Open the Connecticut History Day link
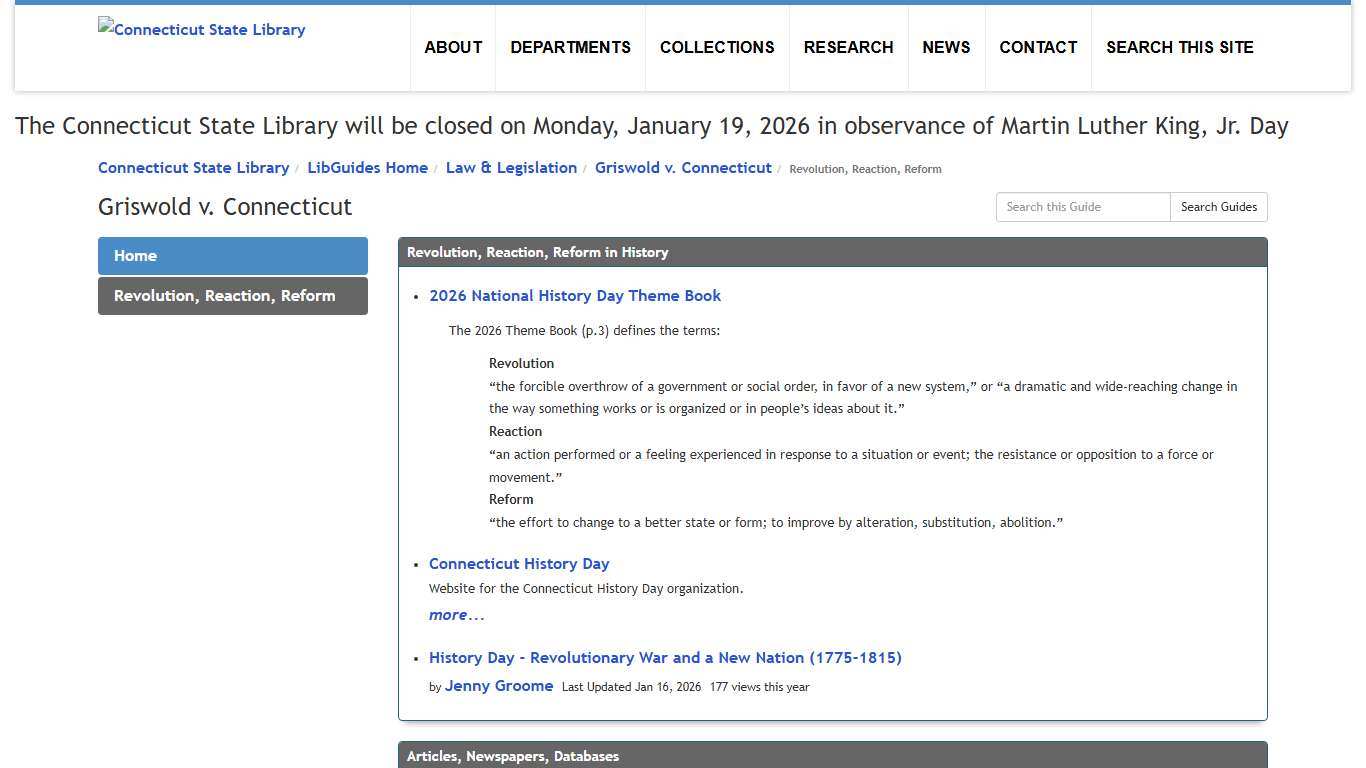 point(519,564)
